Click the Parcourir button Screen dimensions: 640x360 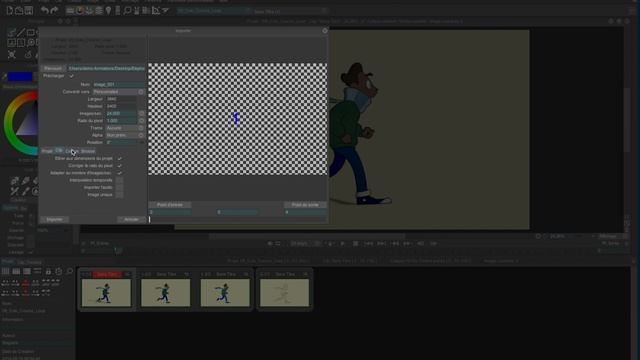[53, 69]
